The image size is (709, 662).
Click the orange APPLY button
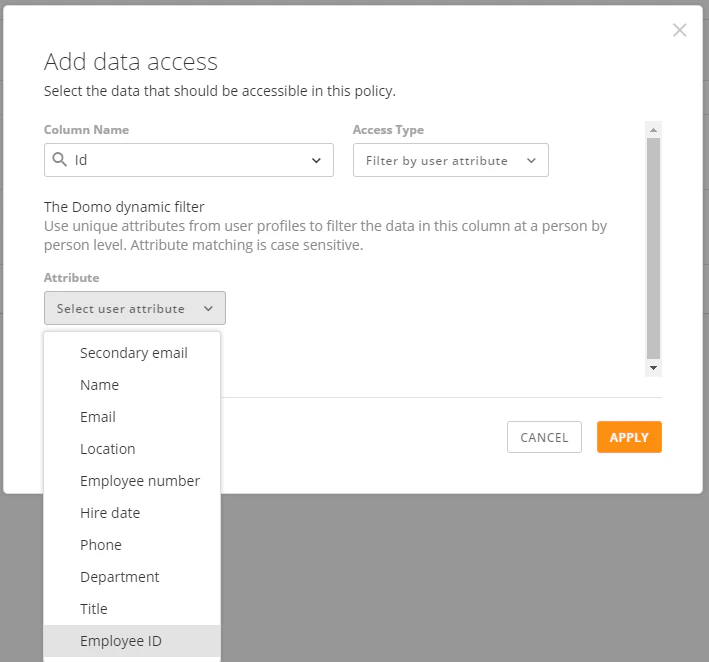pyautogui.click(x=629, y=437)
